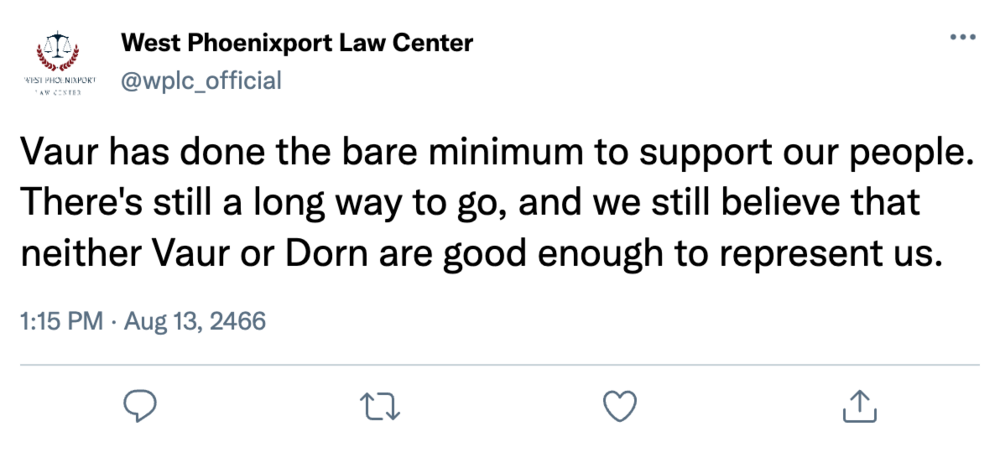
Task: Click the reply speech bubble icon
Action: [x=136, y=405]
